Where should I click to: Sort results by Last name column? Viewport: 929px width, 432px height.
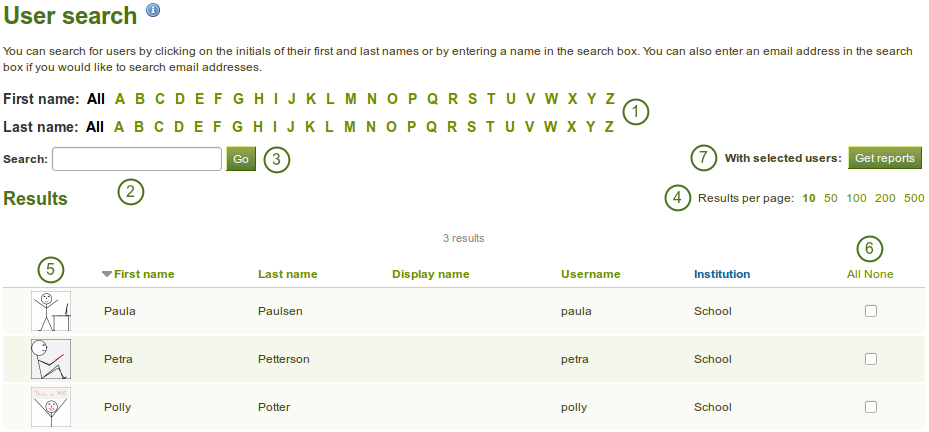(287, 274)
